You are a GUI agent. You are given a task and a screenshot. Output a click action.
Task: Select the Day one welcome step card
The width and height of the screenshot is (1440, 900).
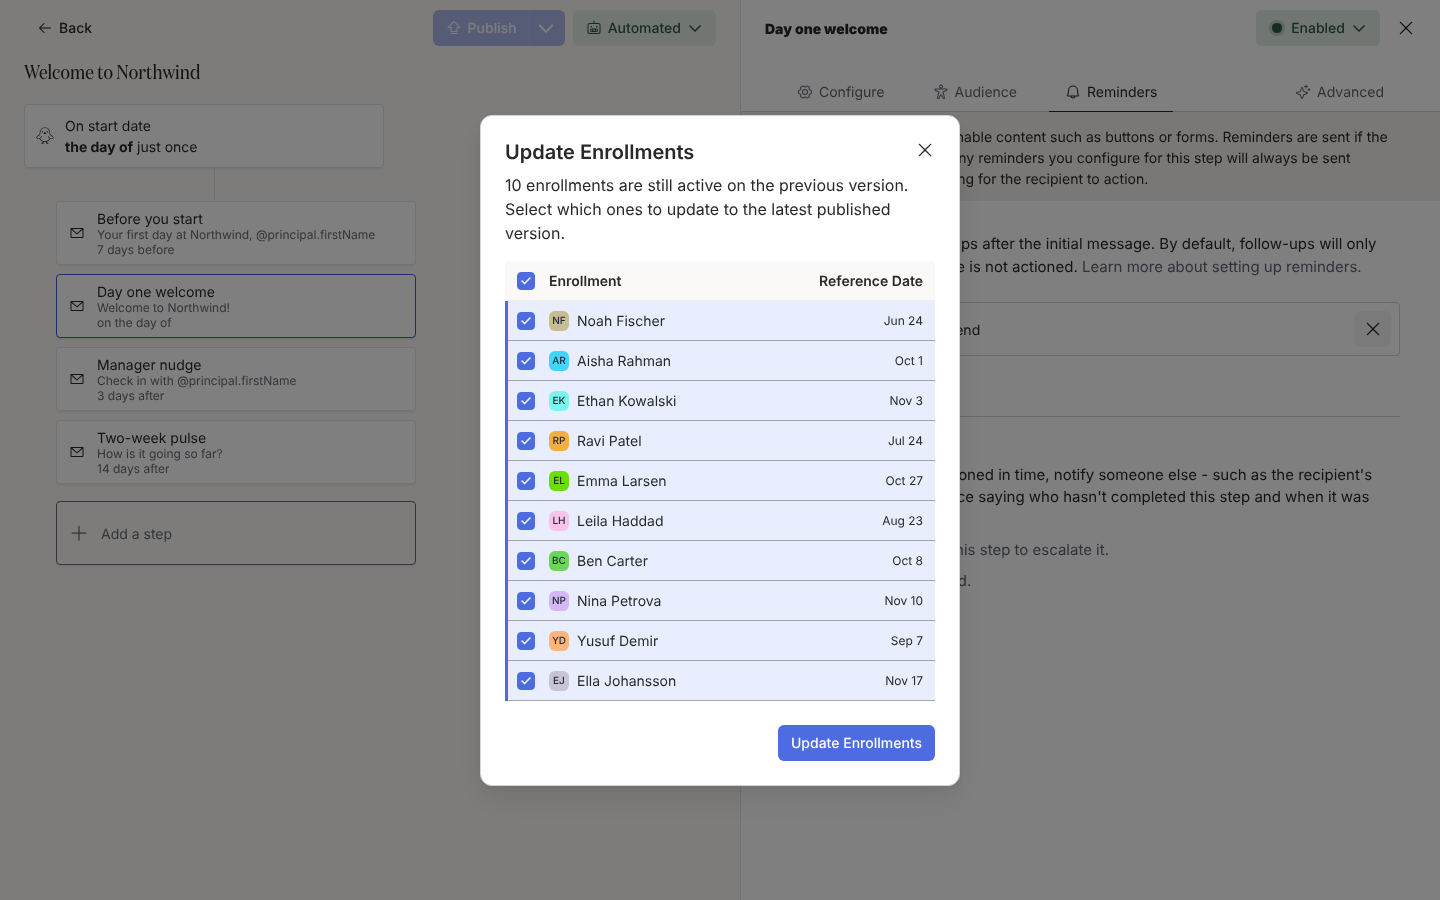pyautogui.click(x=236, y=306)
